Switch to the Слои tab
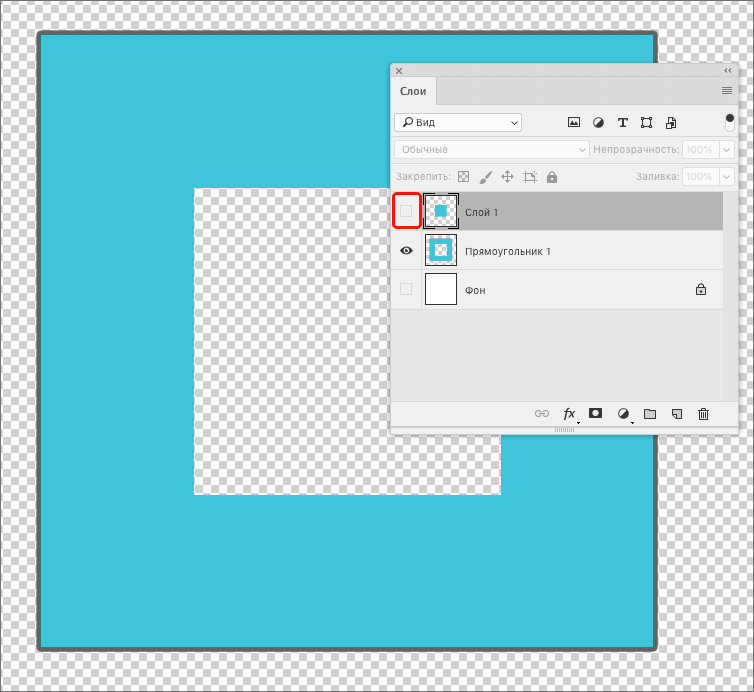This screenshot has height=692, width=754. [x=413, y=91]
